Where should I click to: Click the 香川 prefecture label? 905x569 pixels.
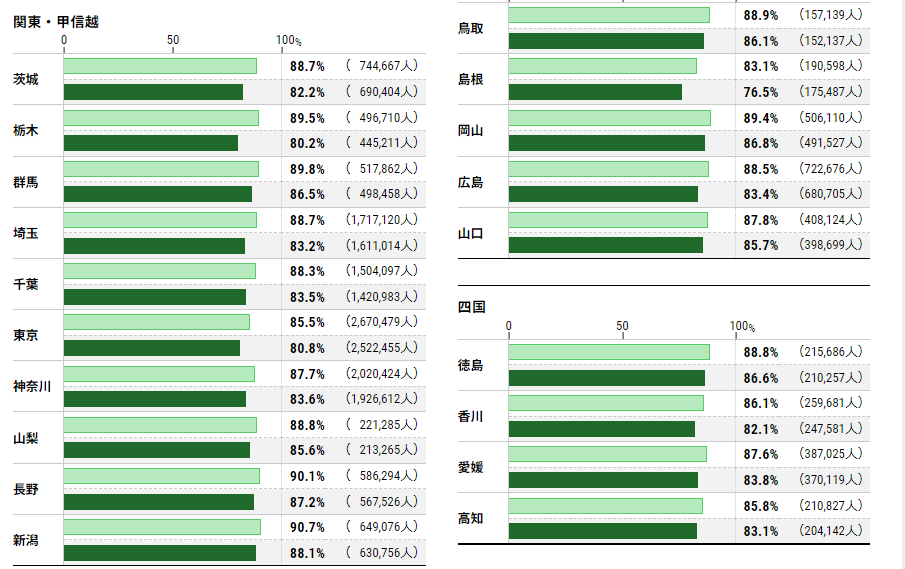click(471, 416)
